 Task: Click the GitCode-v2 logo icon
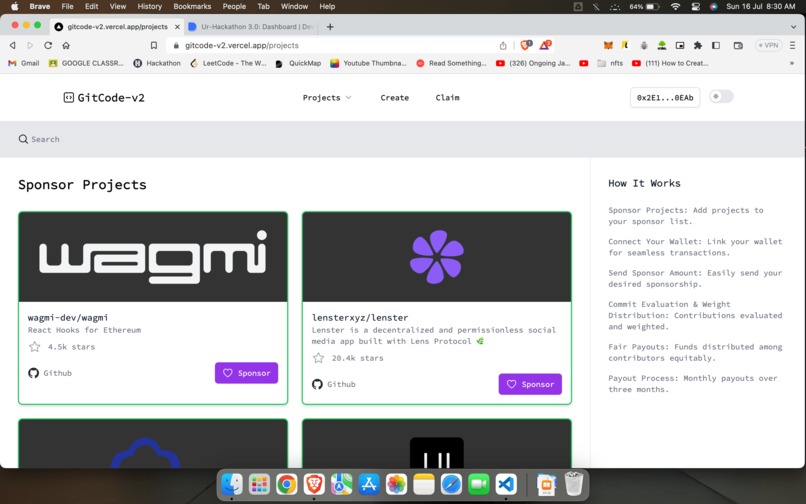tap(68, 98)
